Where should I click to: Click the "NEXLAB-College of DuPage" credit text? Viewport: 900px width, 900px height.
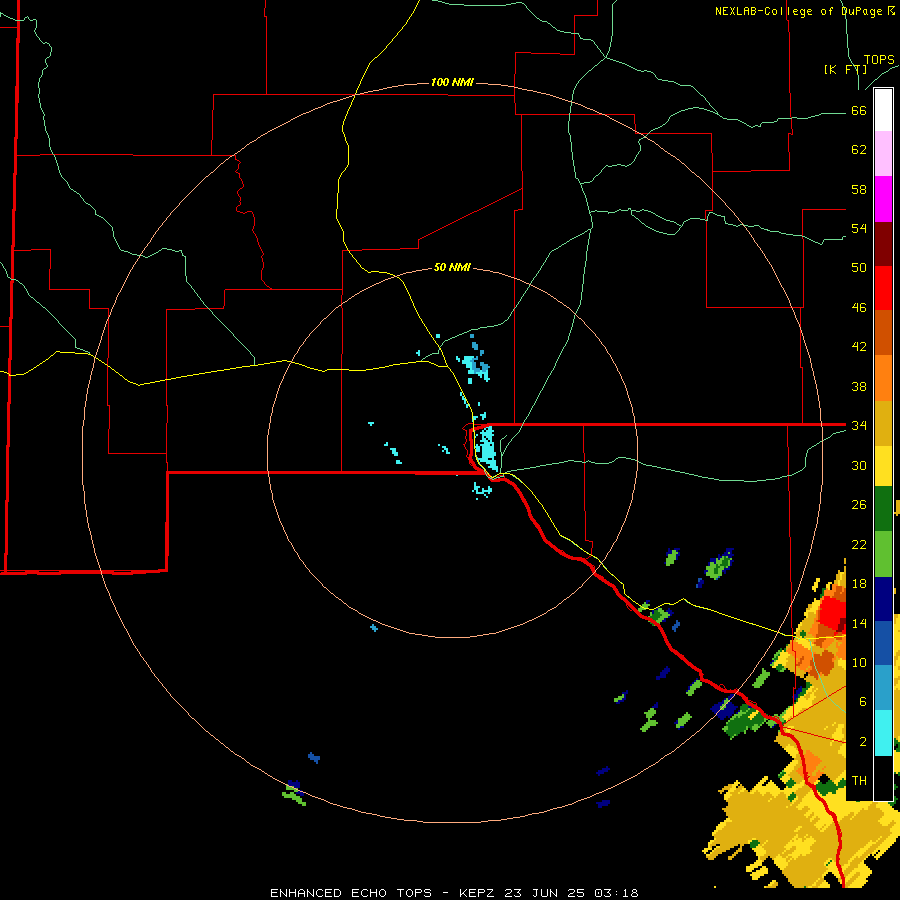coord(799,11)
